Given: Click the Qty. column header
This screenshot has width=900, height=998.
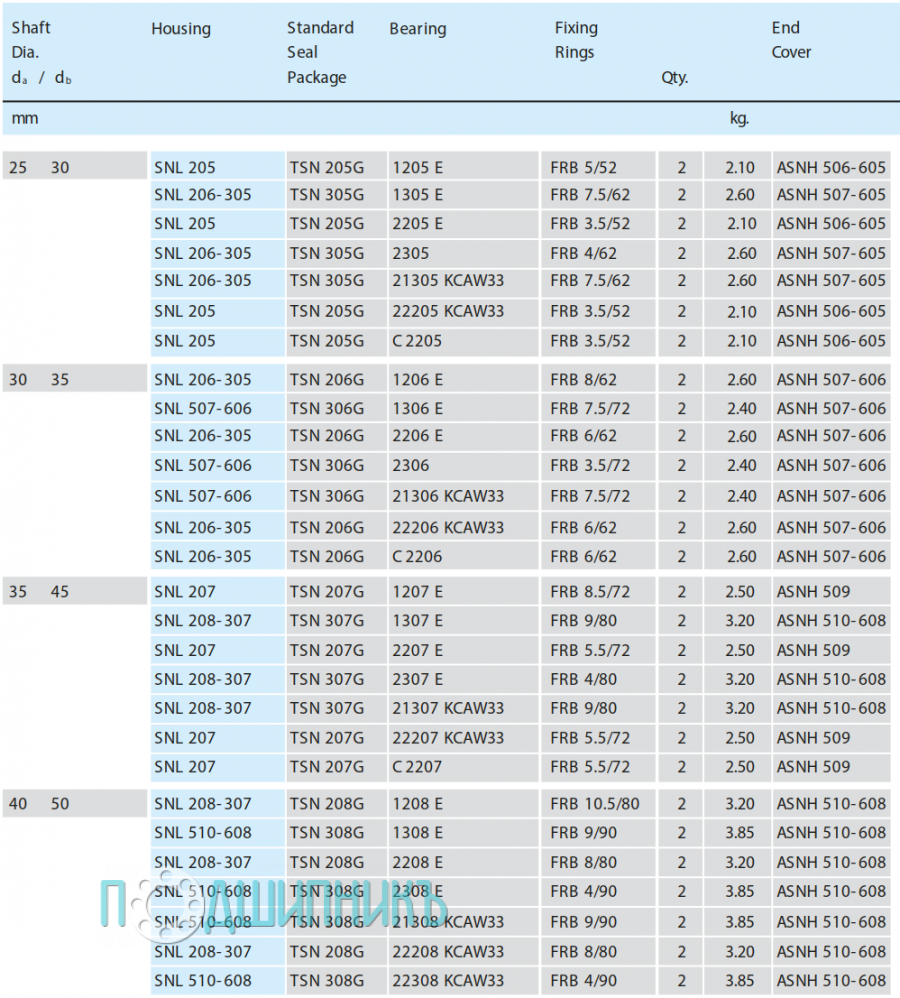Looking at the screenshot, I should coord(675,78).
